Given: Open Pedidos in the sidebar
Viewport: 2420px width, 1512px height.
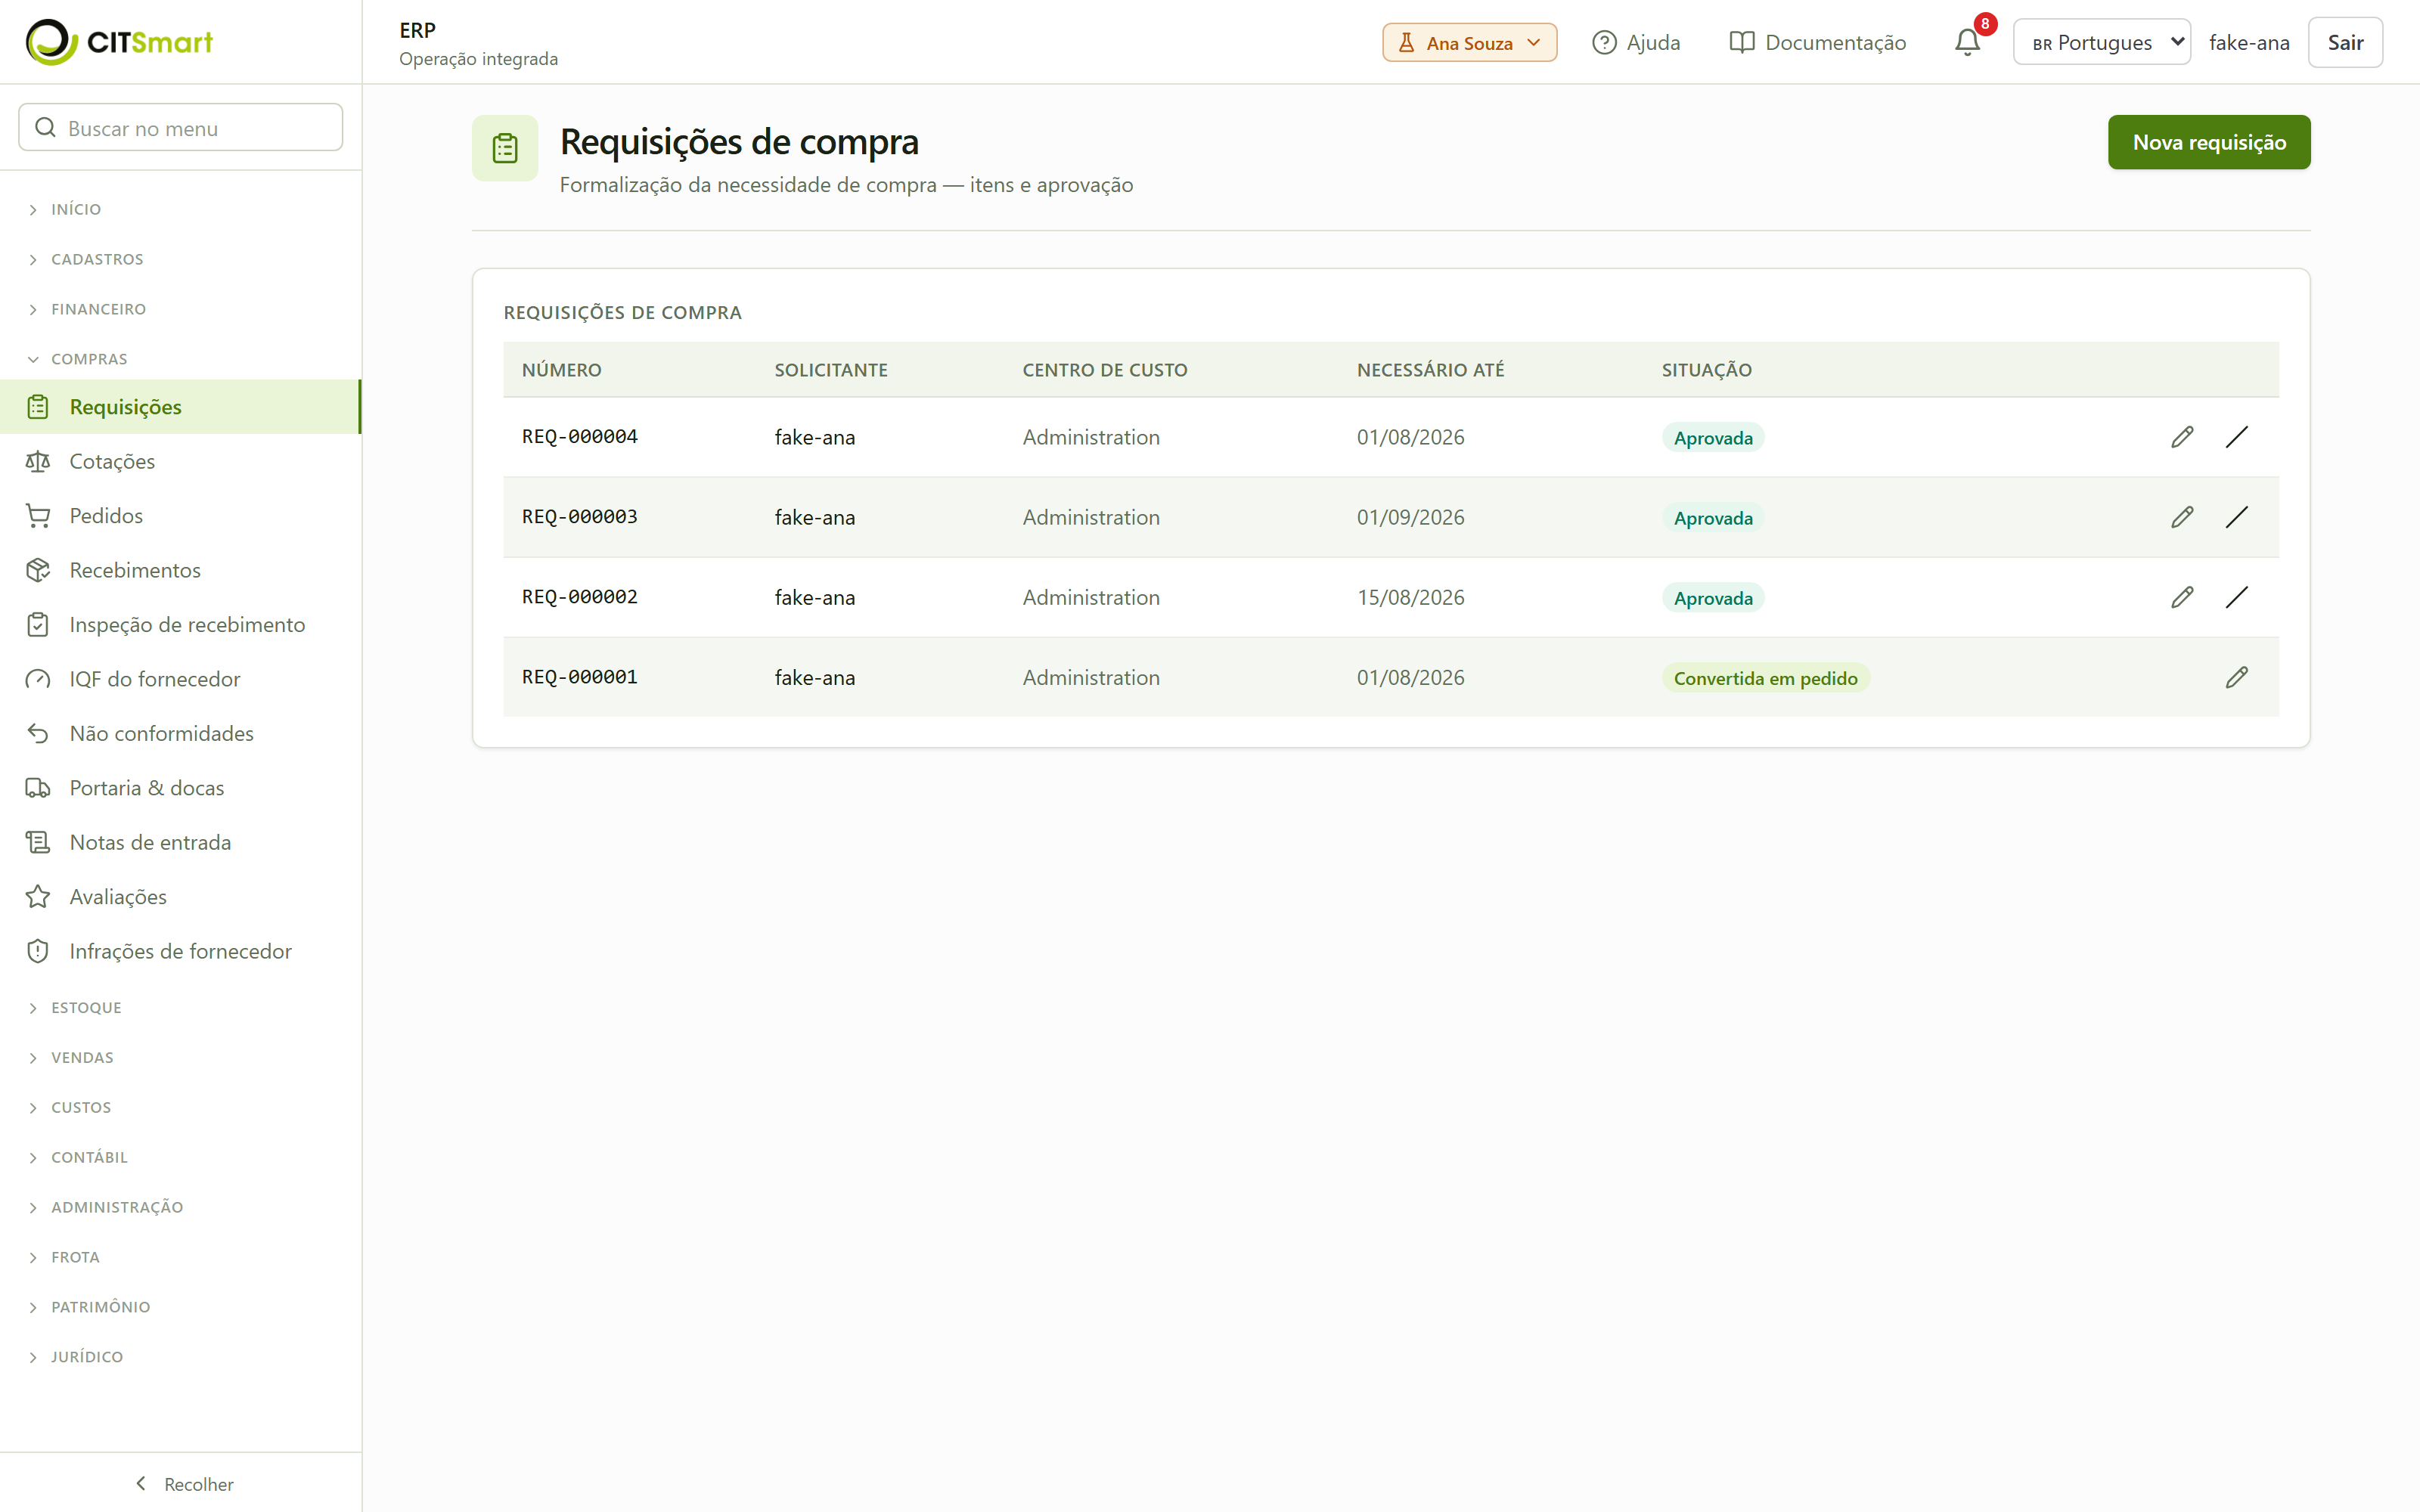Looking at the screenshot, I should coord(180,516).
